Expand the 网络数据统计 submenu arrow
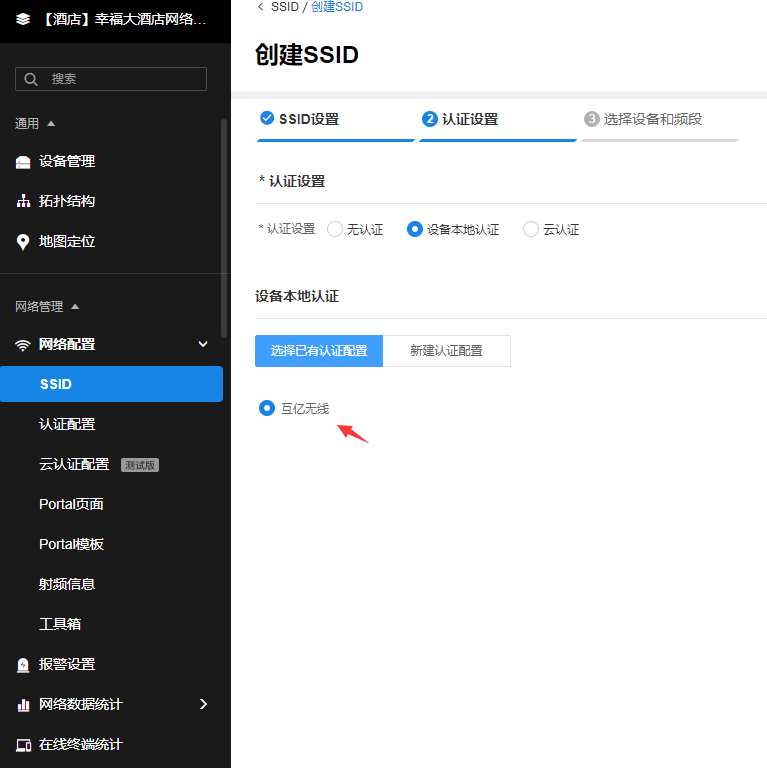 coord(203,704)
